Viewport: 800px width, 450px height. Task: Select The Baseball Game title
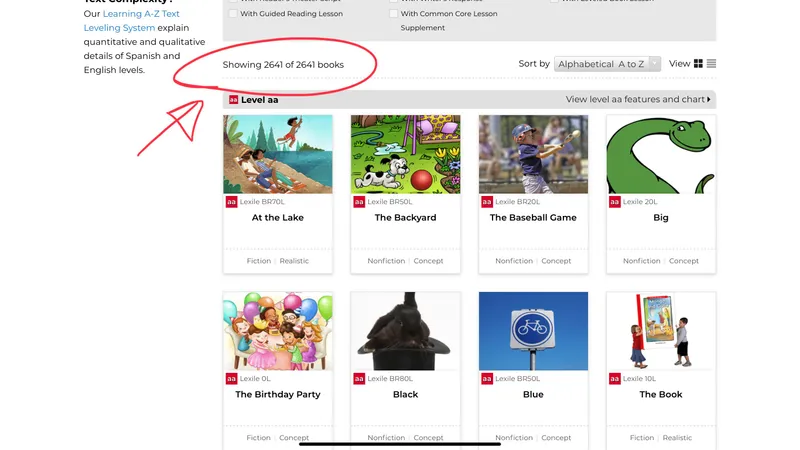coord(533,217)
